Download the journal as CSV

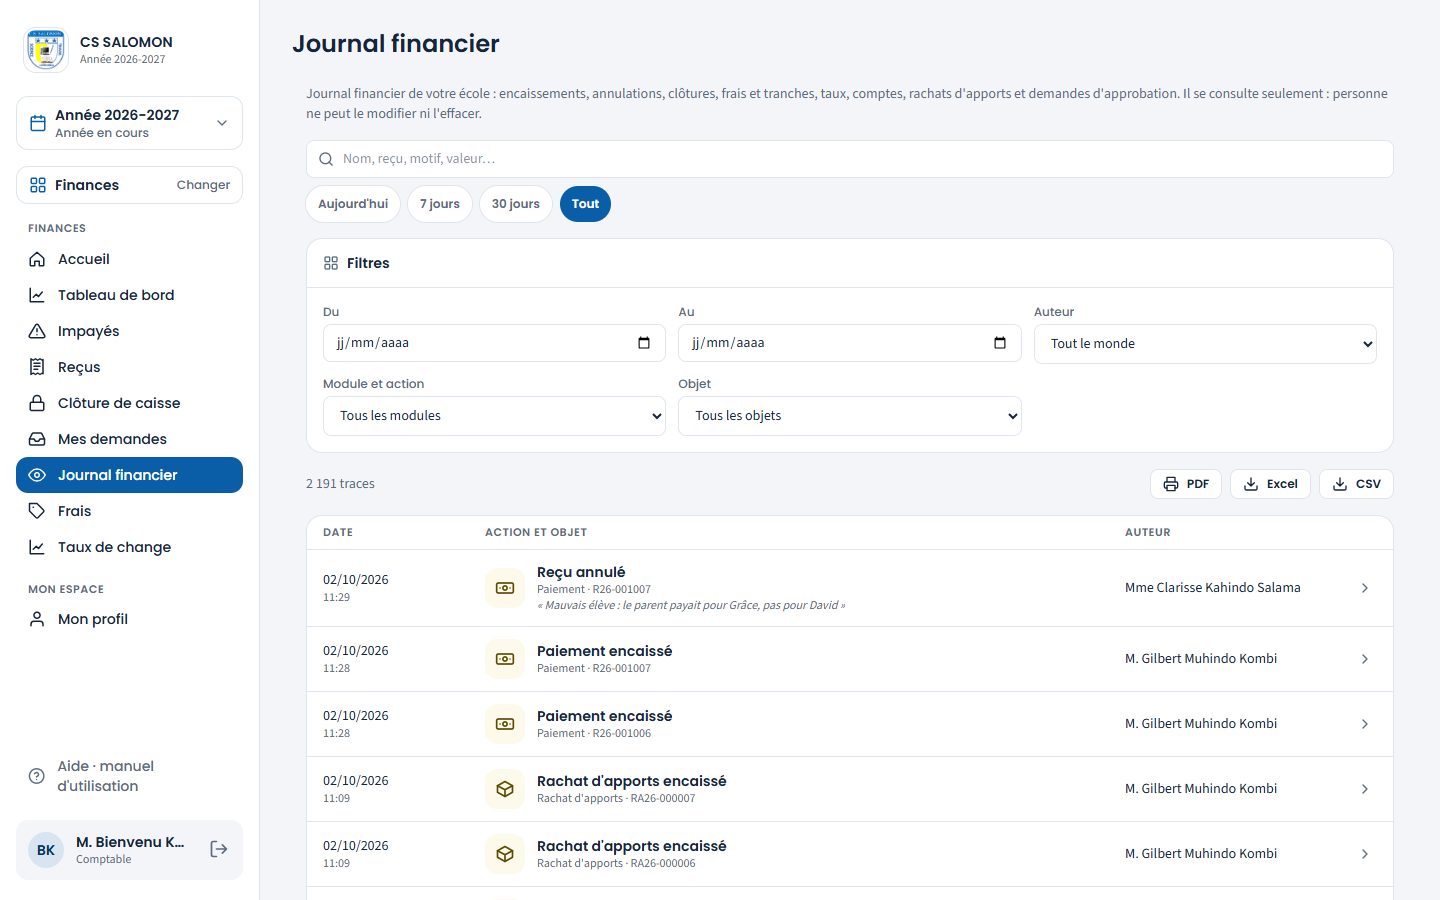pos(1356,484)
